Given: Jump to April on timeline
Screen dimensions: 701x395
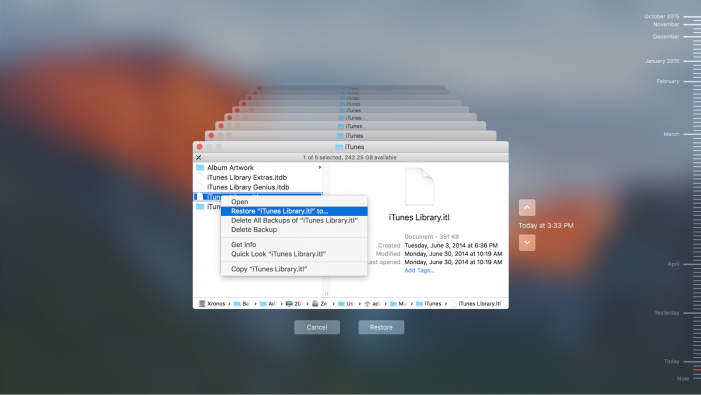Looking at the screenshot, I should click(674, 264).
